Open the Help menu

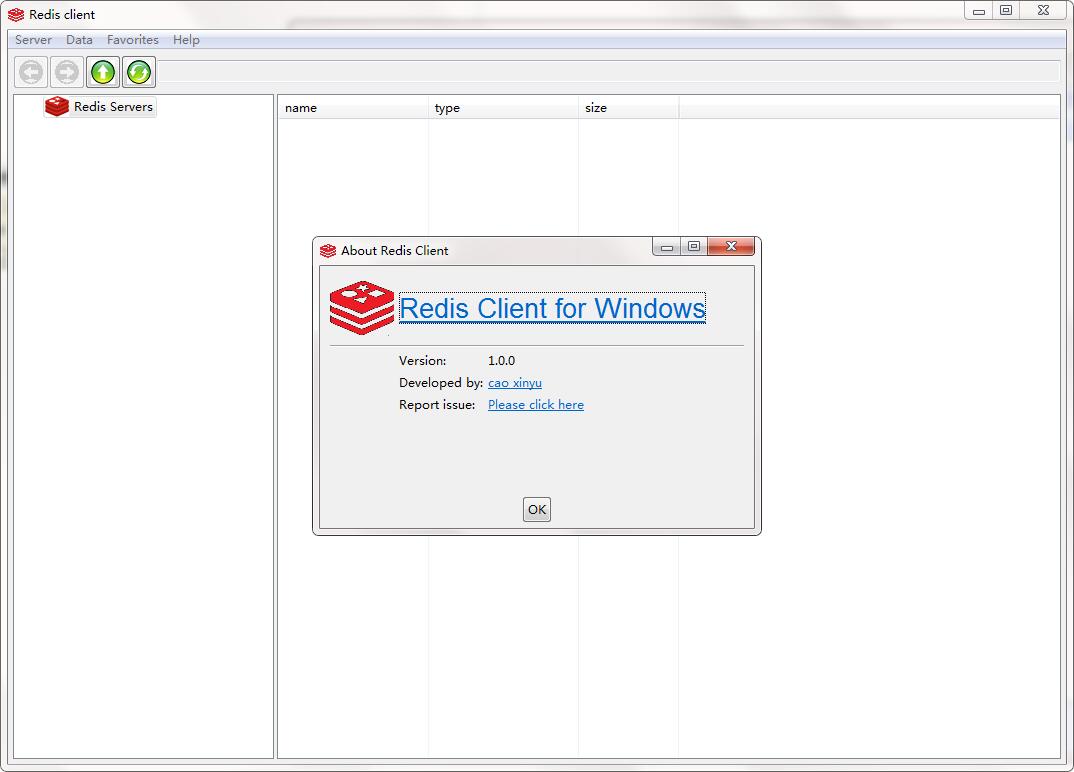(x=186, y=40)
